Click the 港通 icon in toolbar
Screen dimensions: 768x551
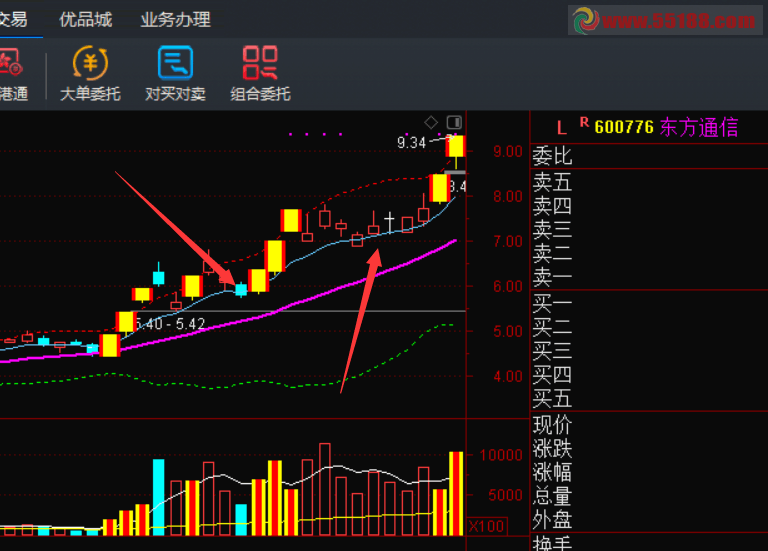point(12,73)
